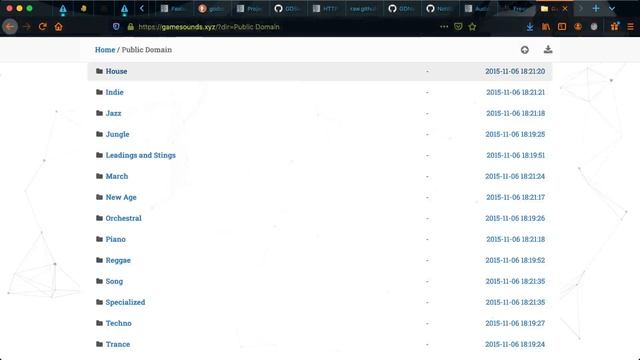Click the folder icon beside Jazz
Image resolution: width=640 pixels, height=360 pixels.
click(x=99, y=113)
